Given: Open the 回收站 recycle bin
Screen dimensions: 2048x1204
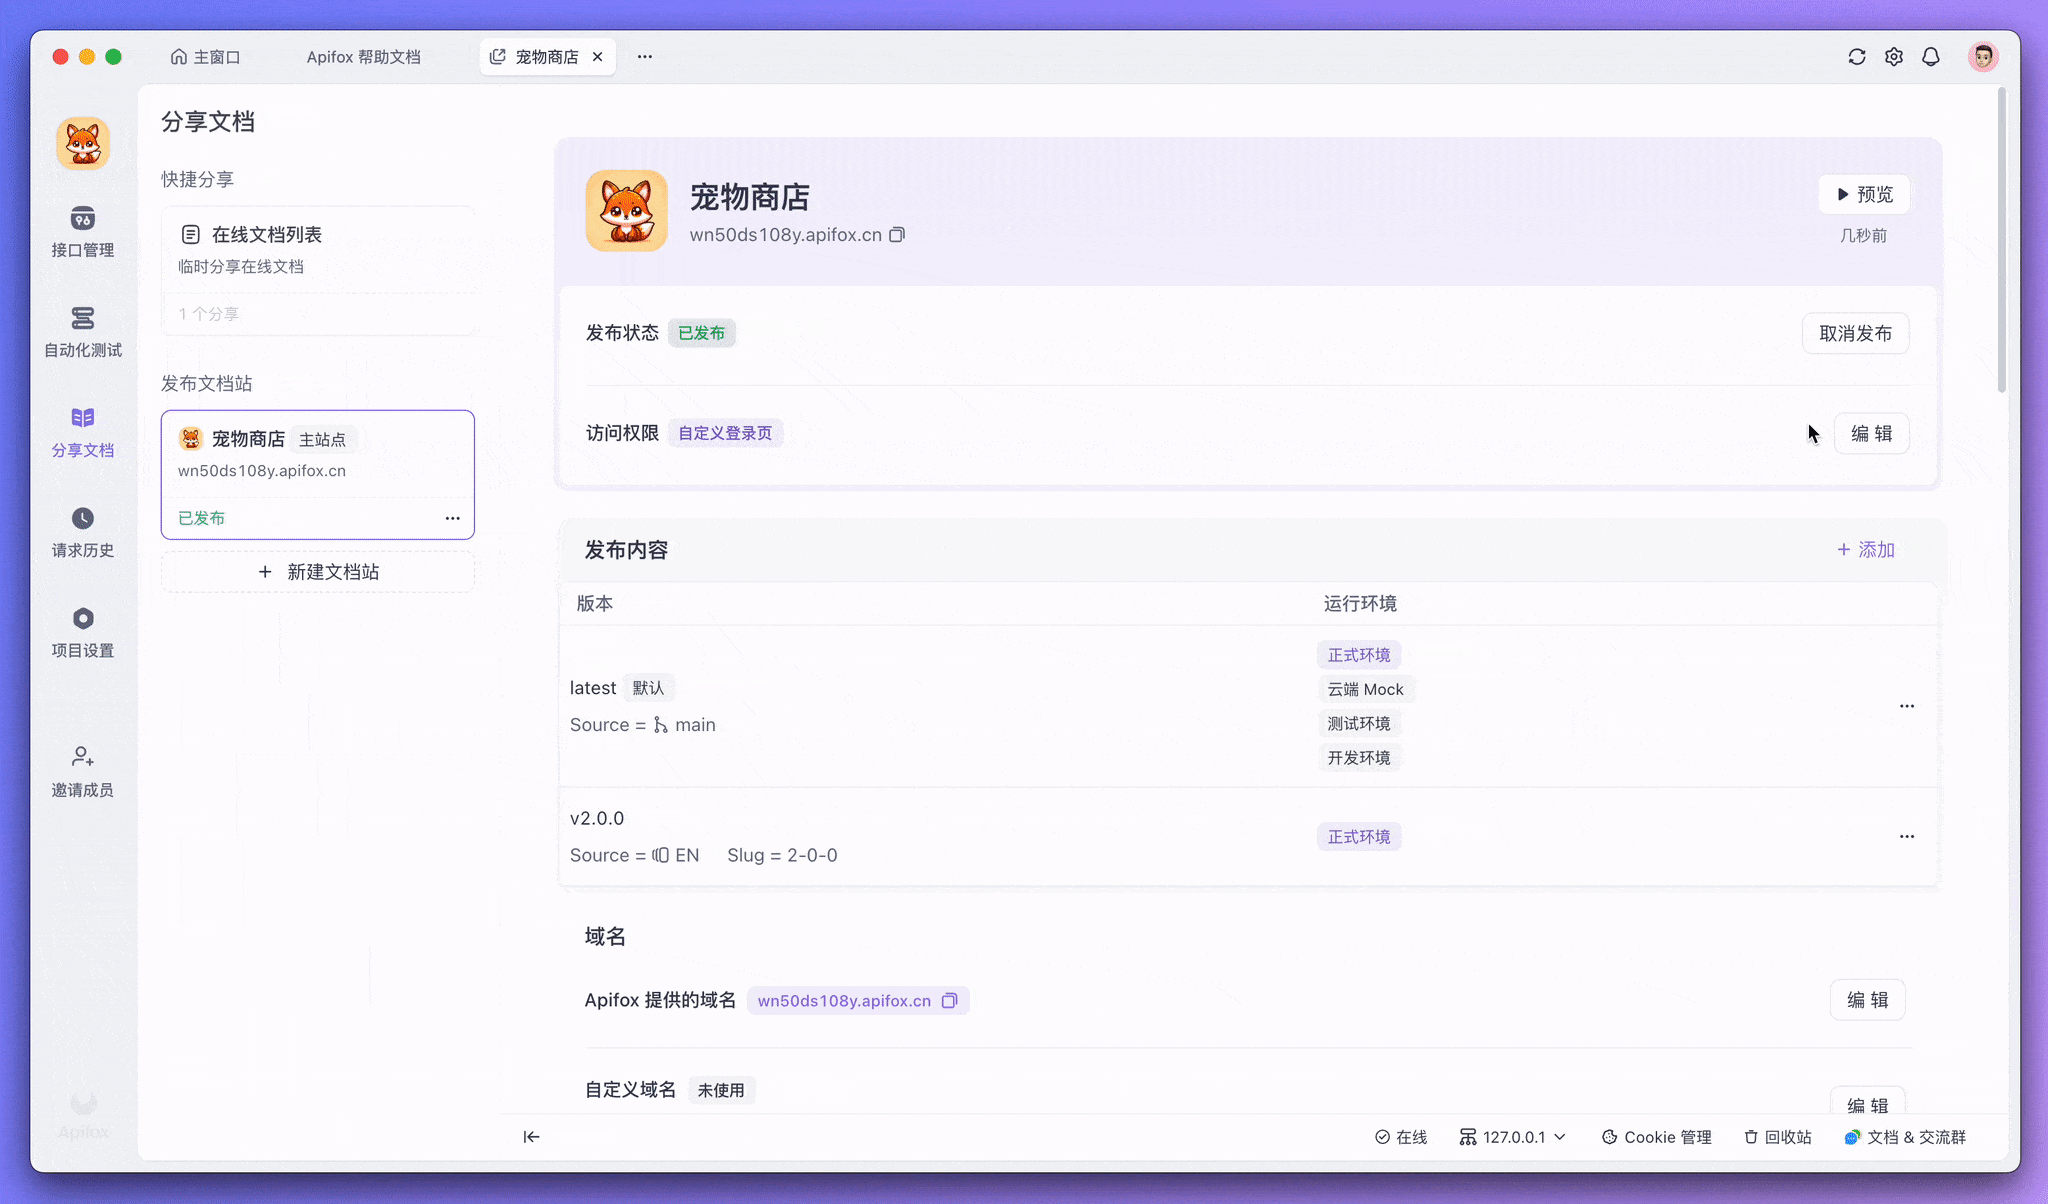Looking at the screenshot, I should [x=1778, y=1137].
